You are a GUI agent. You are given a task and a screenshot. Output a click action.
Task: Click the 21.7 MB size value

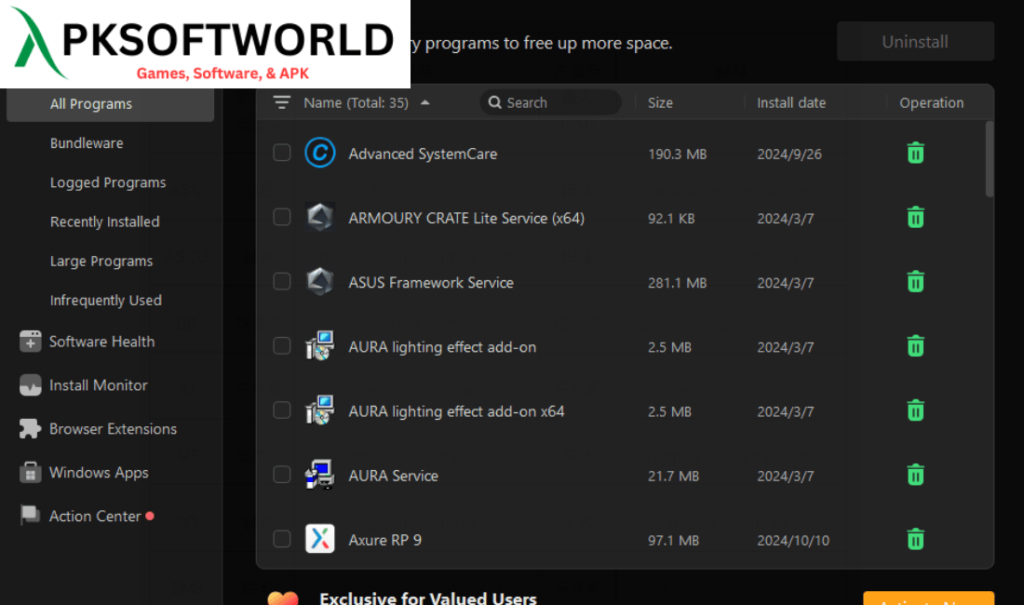pos(673,476)
